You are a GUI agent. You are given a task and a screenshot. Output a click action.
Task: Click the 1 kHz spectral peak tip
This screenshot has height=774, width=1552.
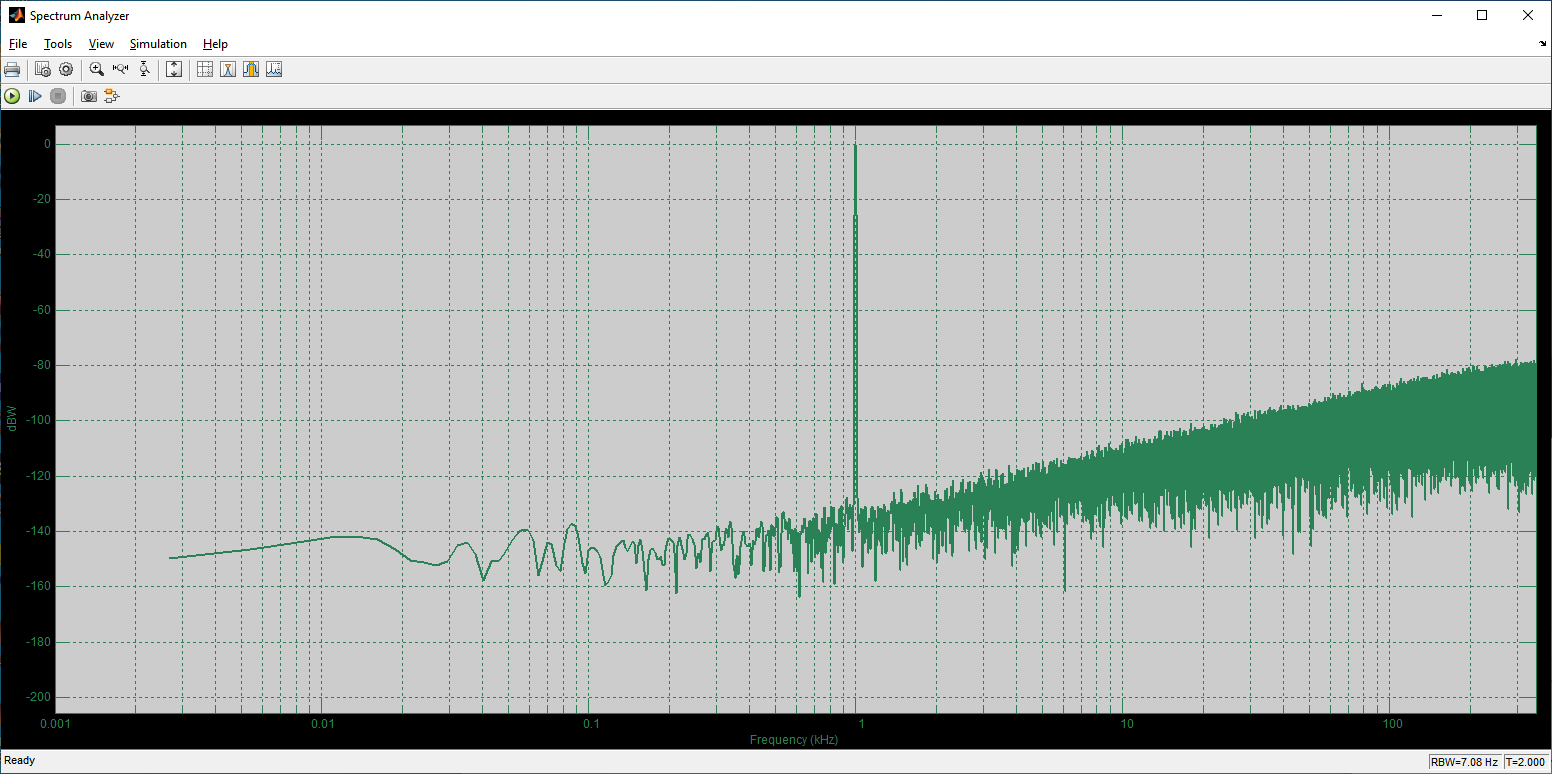pyautogui.click(x=856, y=146)
